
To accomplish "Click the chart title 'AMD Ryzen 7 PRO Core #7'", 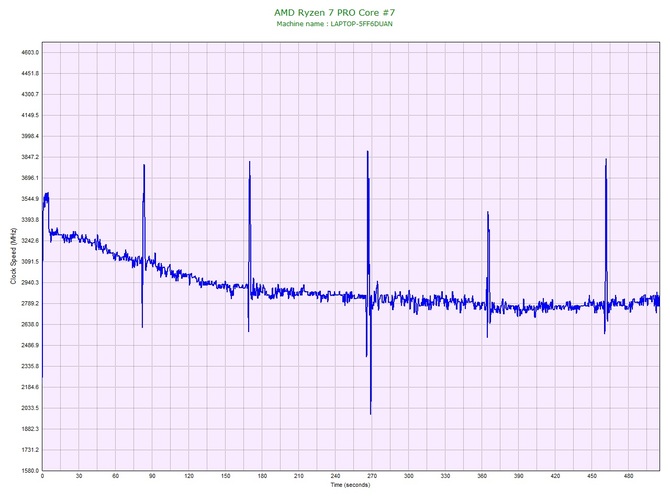I will click(335, 12).
